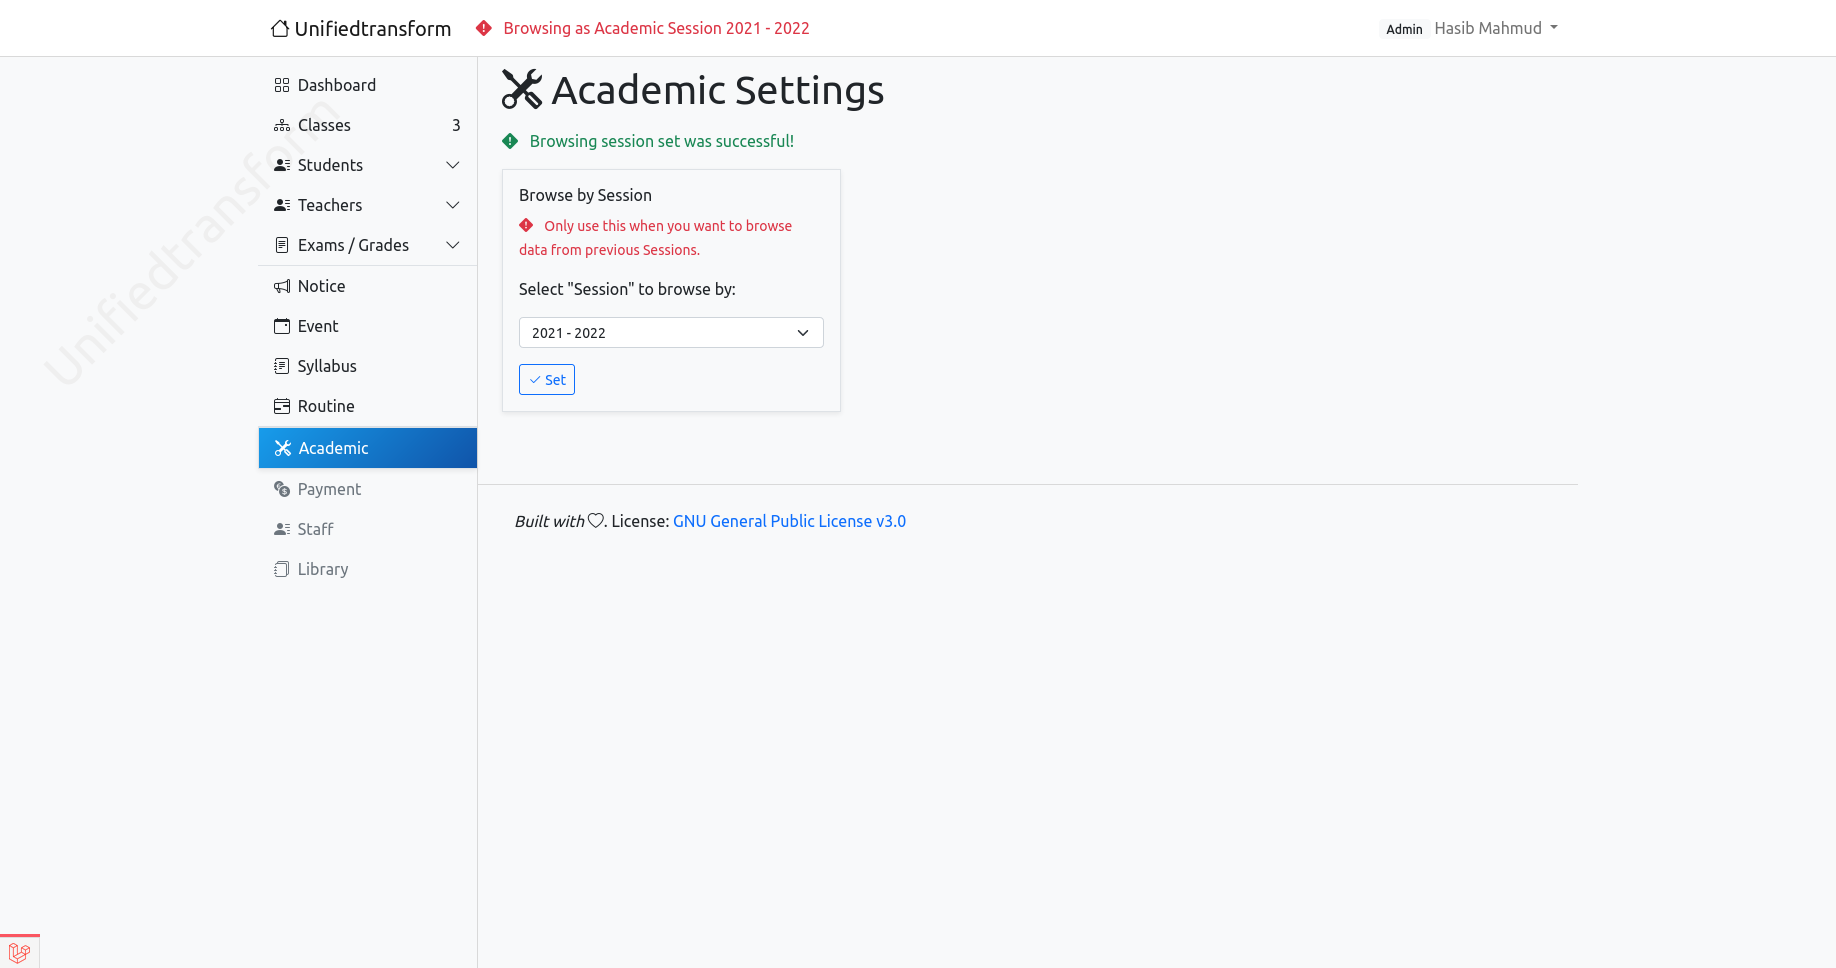This screenshot has height=968, width=1836.
Task: Click the Set button
Action: [547, 380]
